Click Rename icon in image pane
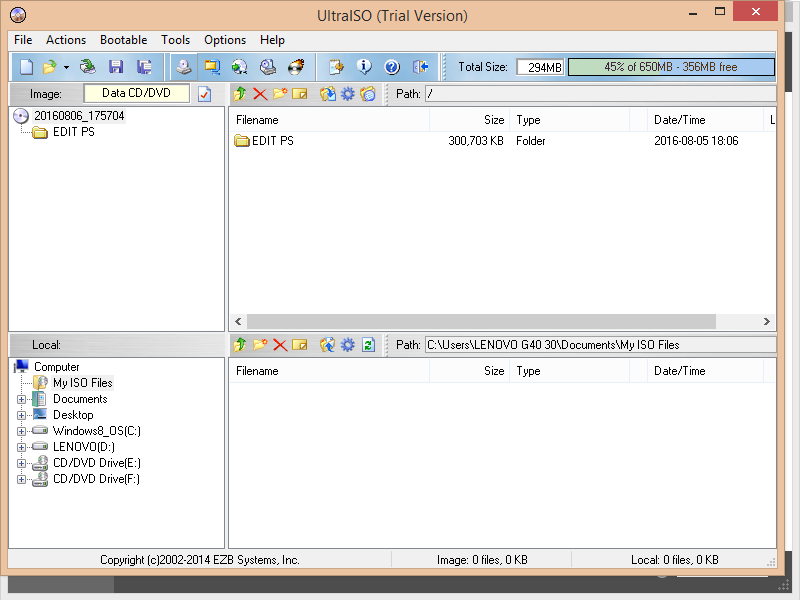800x600 pixels. tap(299, 94)
